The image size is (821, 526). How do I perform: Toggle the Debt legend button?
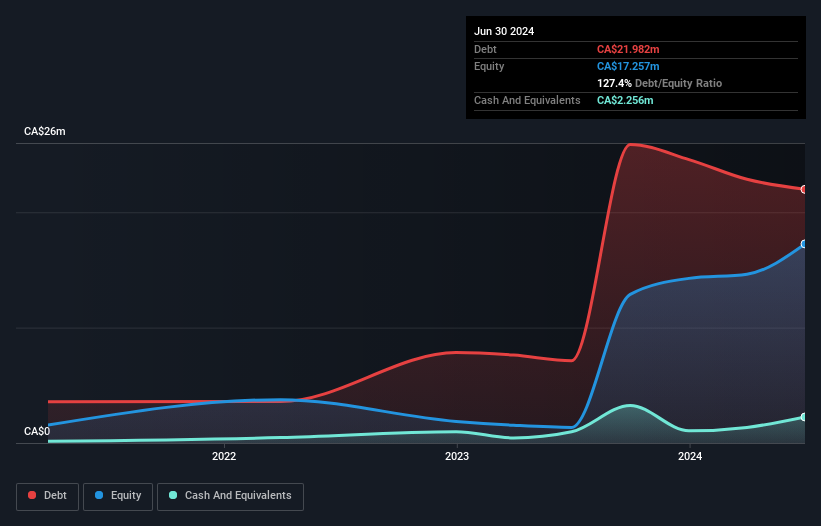point(48,496)
